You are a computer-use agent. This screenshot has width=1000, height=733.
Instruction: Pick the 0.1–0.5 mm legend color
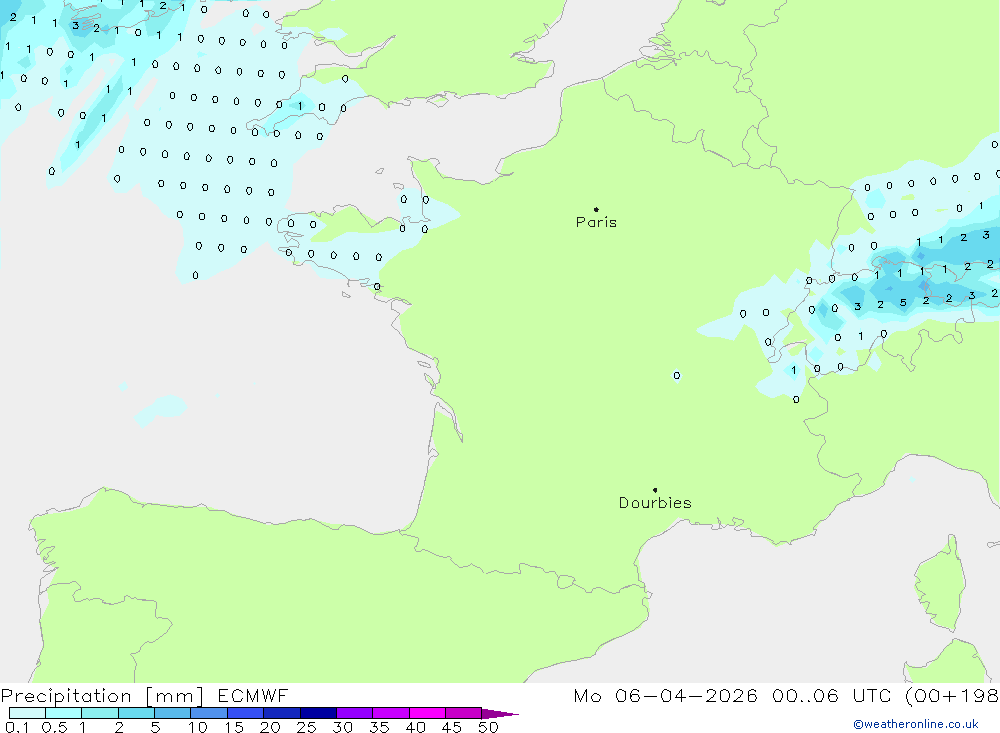point(27,713)
